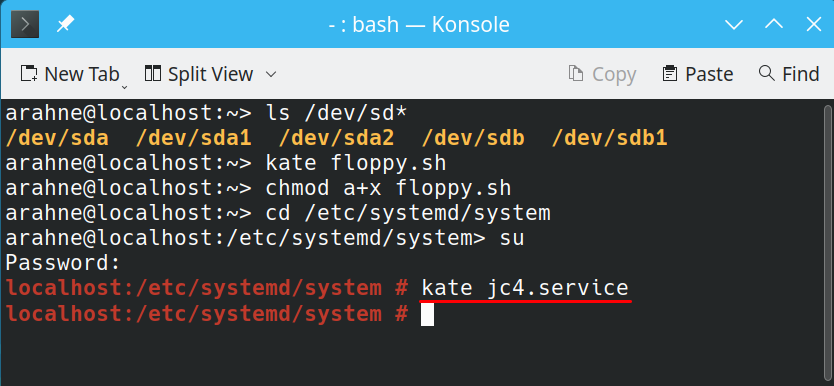Screen dimensions: 834x386
Task: Click the terminal vertical scrollbar
Action: [828, 242]
